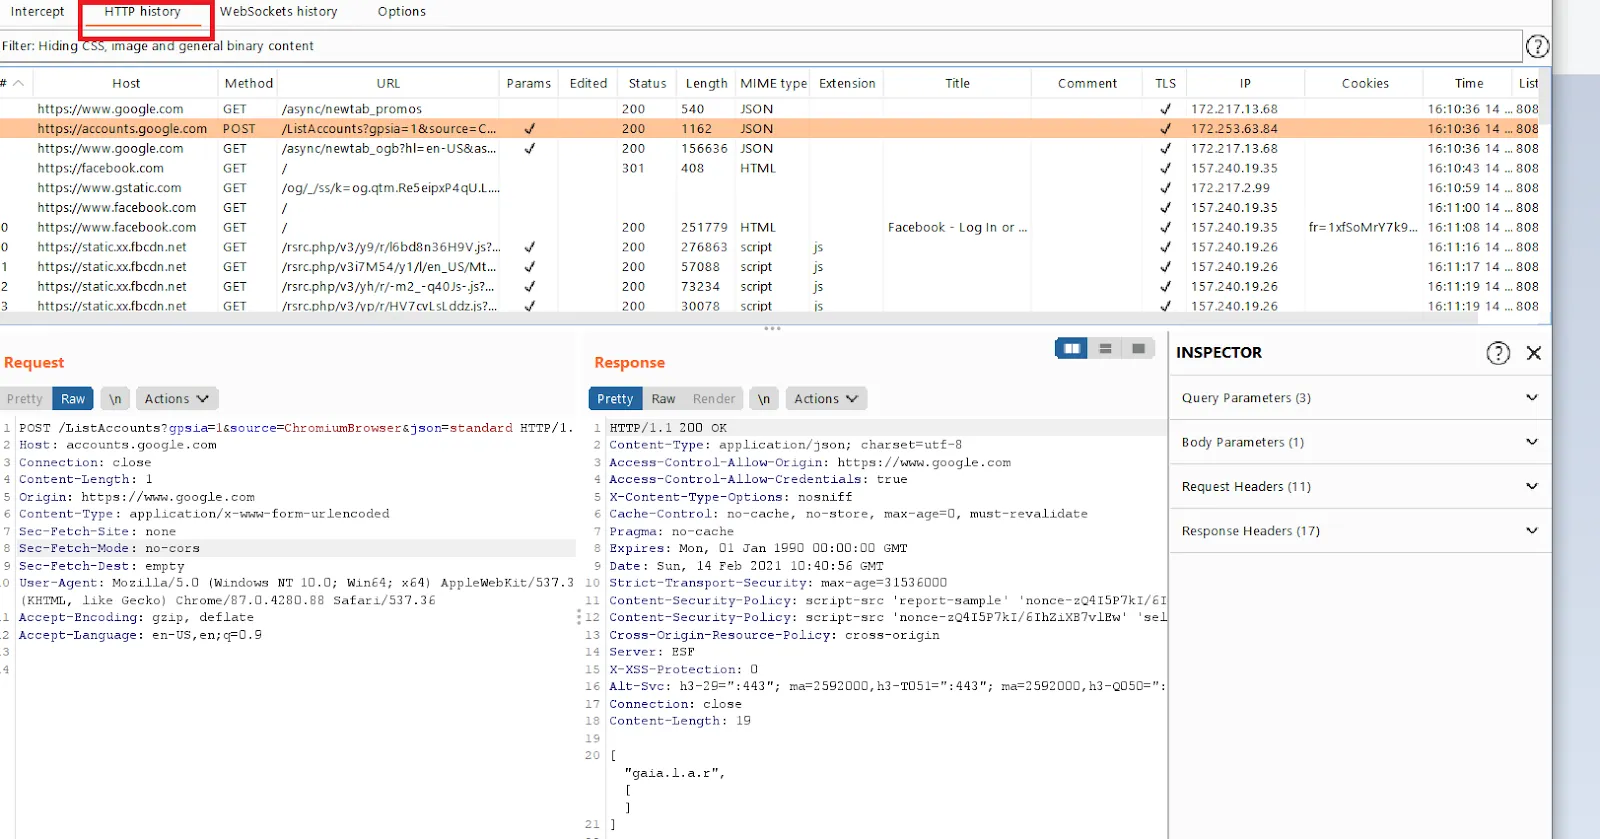Click the "gaia.l.a.r" JSON body line
Screen dimensions: 1600x839
pyautogui.click(x=675, y=773)
